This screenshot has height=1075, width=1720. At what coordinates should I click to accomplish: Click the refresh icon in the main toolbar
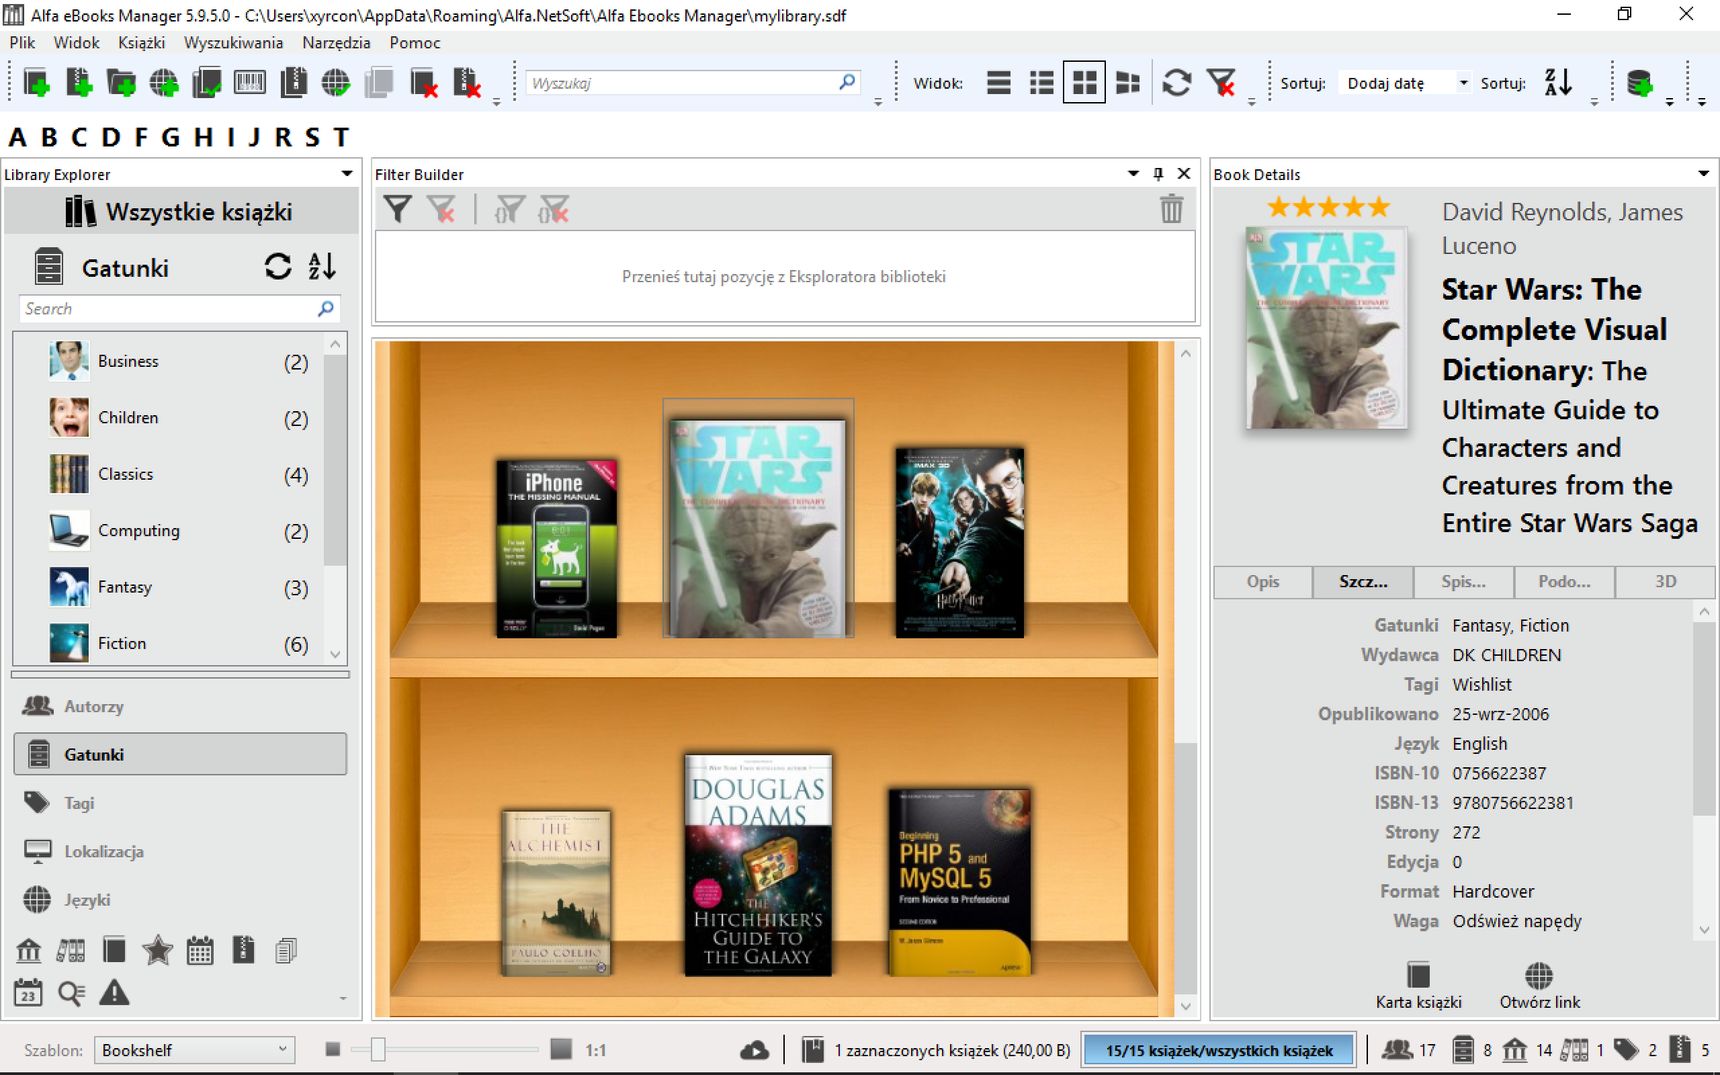(1177, 82)
